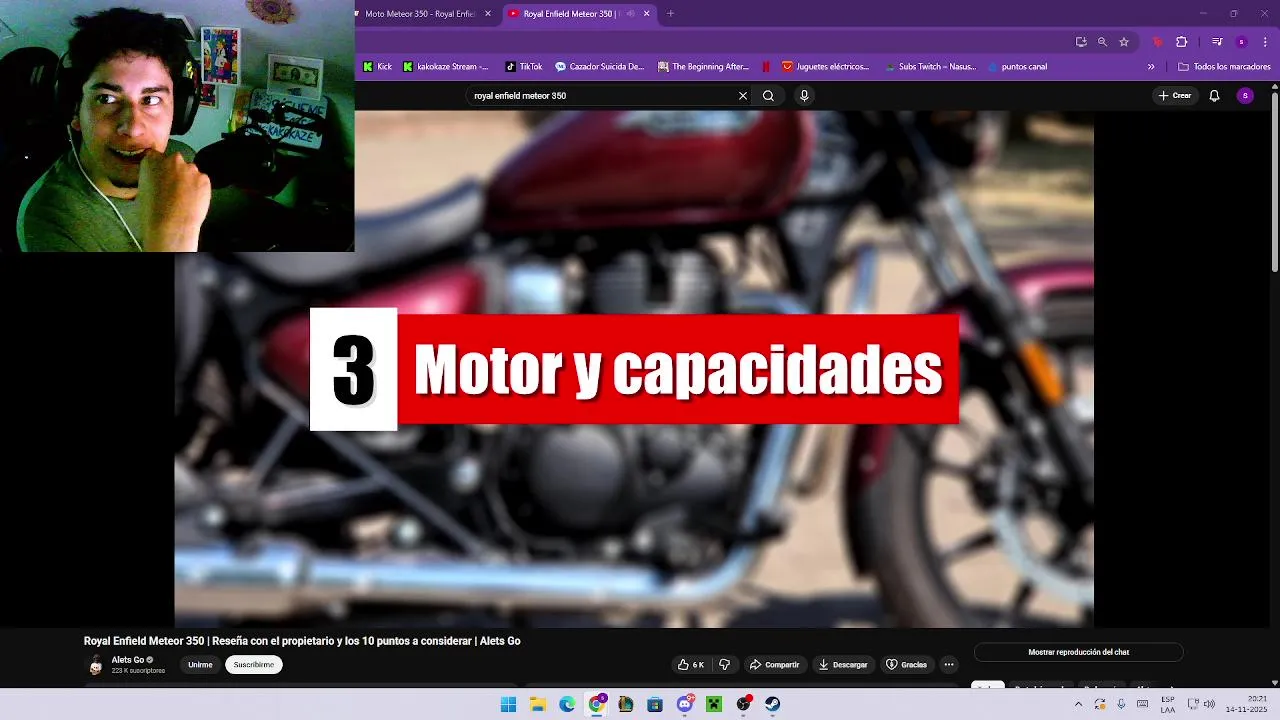The height and width of the screenshot is (720, 1280).
Task: Open Discord from the taskbar
Action: [685, 704]
